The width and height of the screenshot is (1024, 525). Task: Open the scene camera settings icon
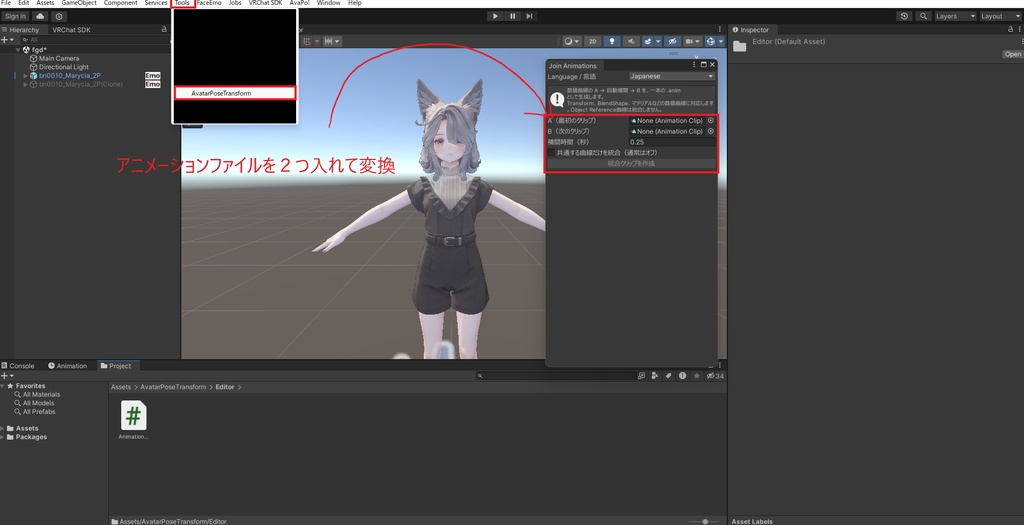tap(692, 41)
